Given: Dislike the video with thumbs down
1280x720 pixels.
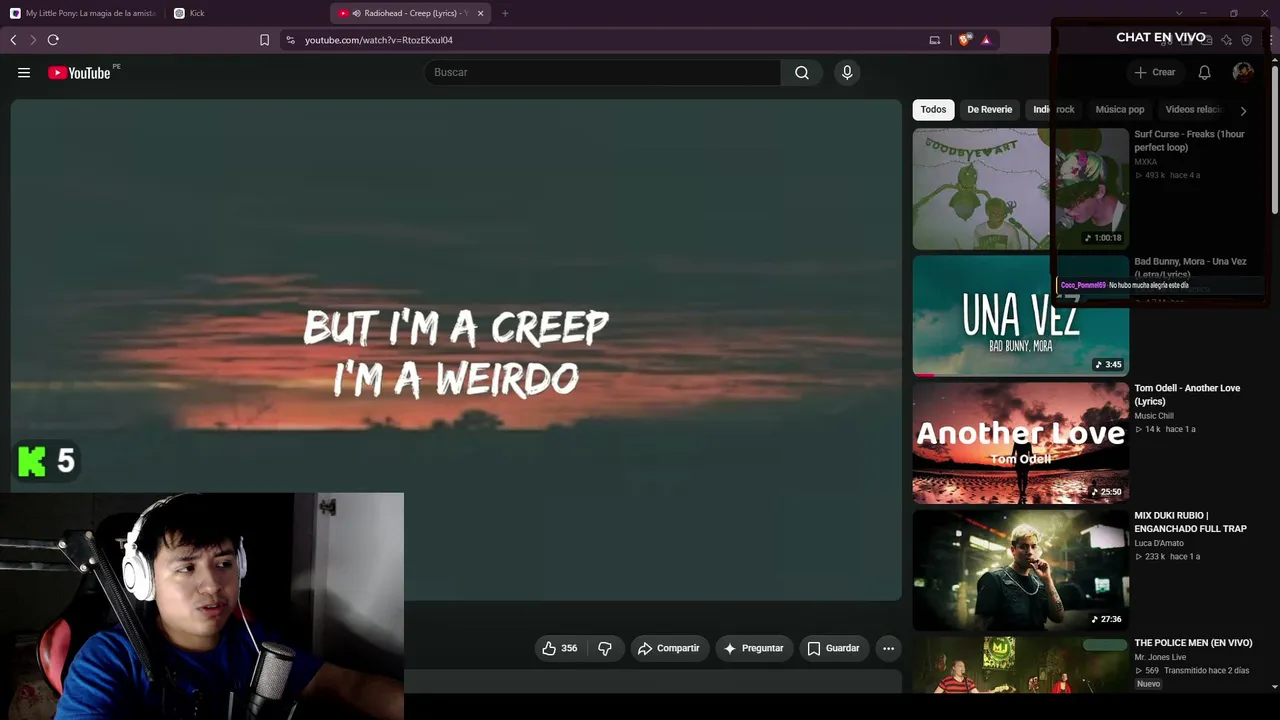Looking at the screenshot, I should 605,648.
